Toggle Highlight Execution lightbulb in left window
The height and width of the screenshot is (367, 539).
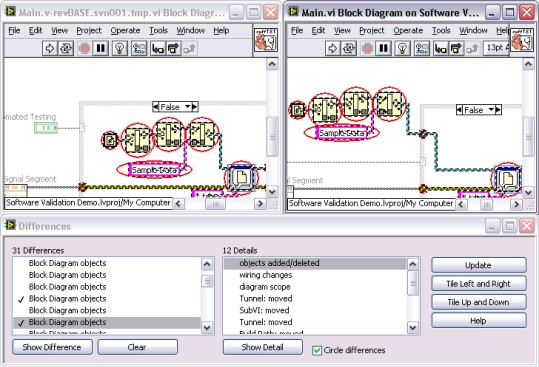point(120,48)
